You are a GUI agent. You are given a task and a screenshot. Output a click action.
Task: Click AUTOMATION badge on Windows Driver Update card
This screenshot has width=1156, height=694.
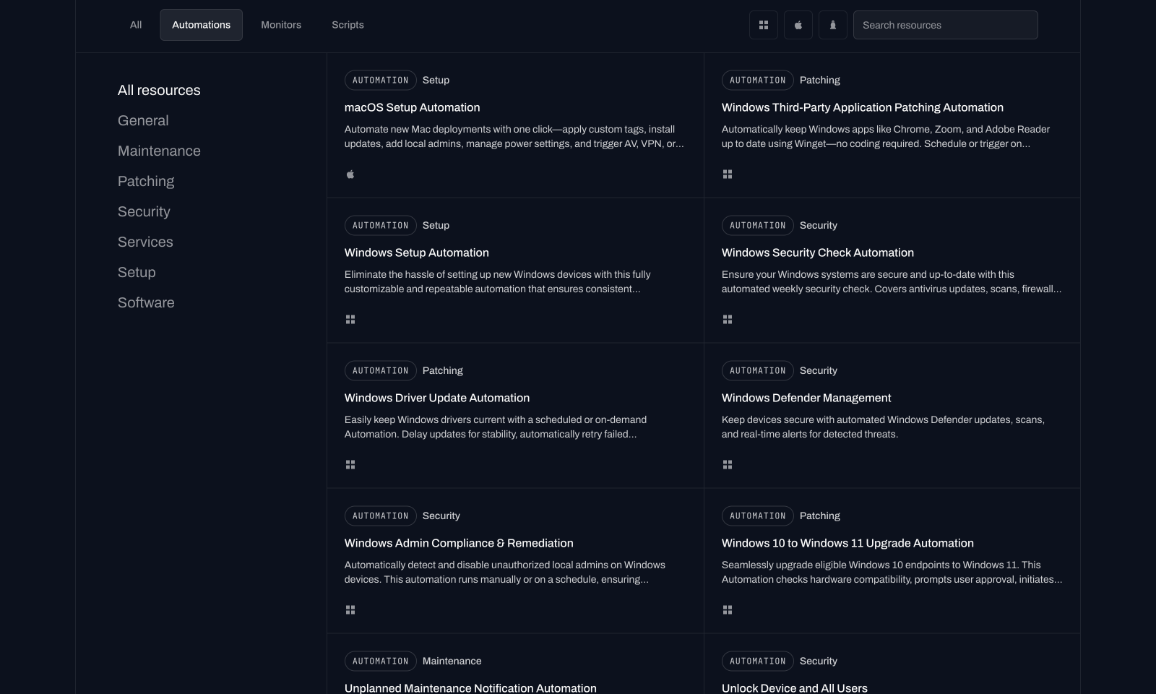click(380, 370)
